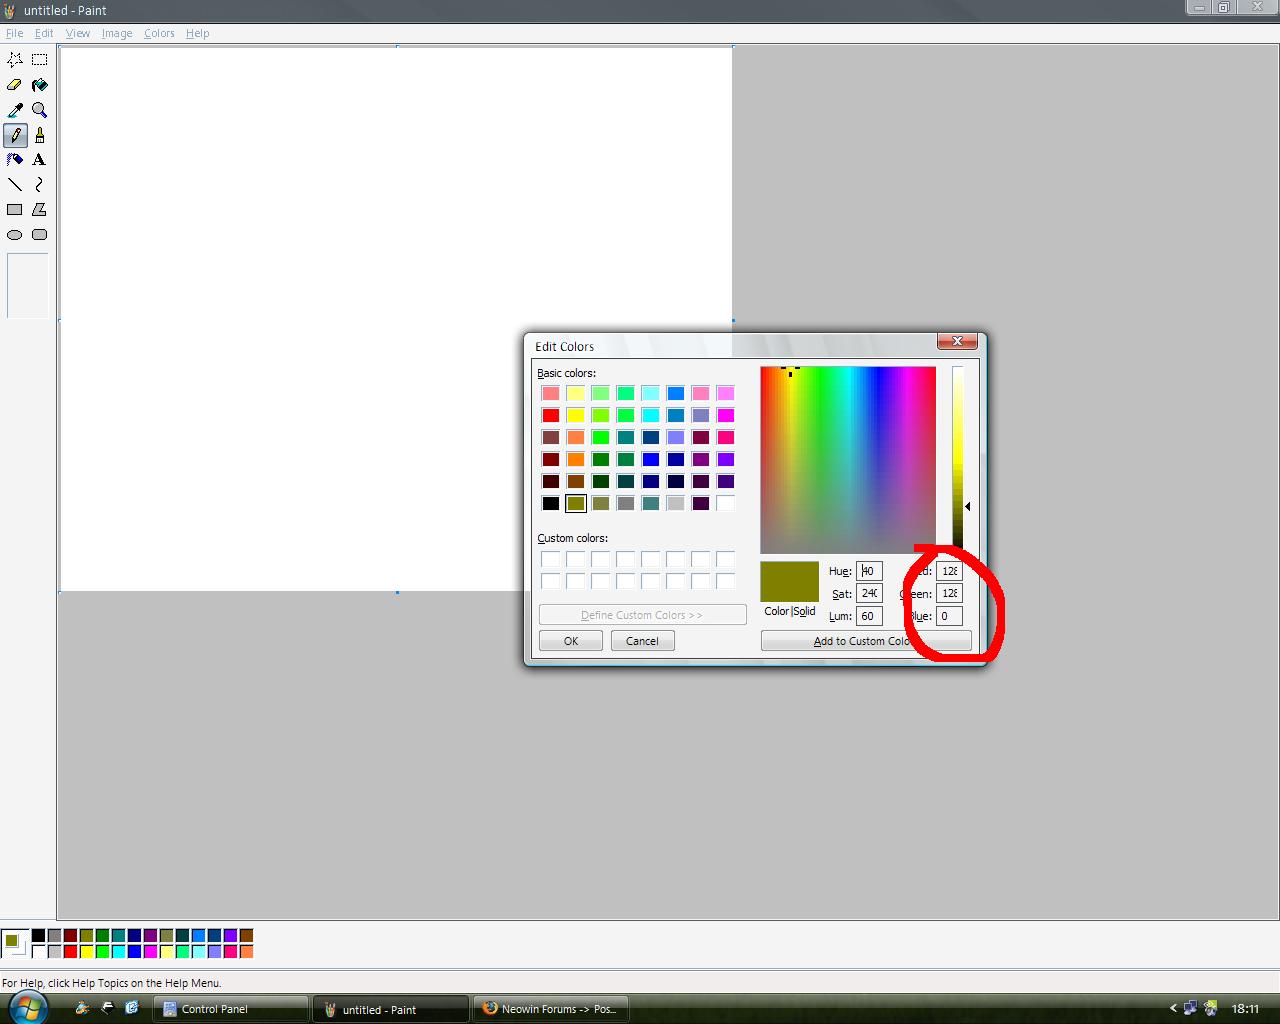Screen dimensions: 1280x1024
Task: Open the Help menu
Action: [x=198, y=33]
